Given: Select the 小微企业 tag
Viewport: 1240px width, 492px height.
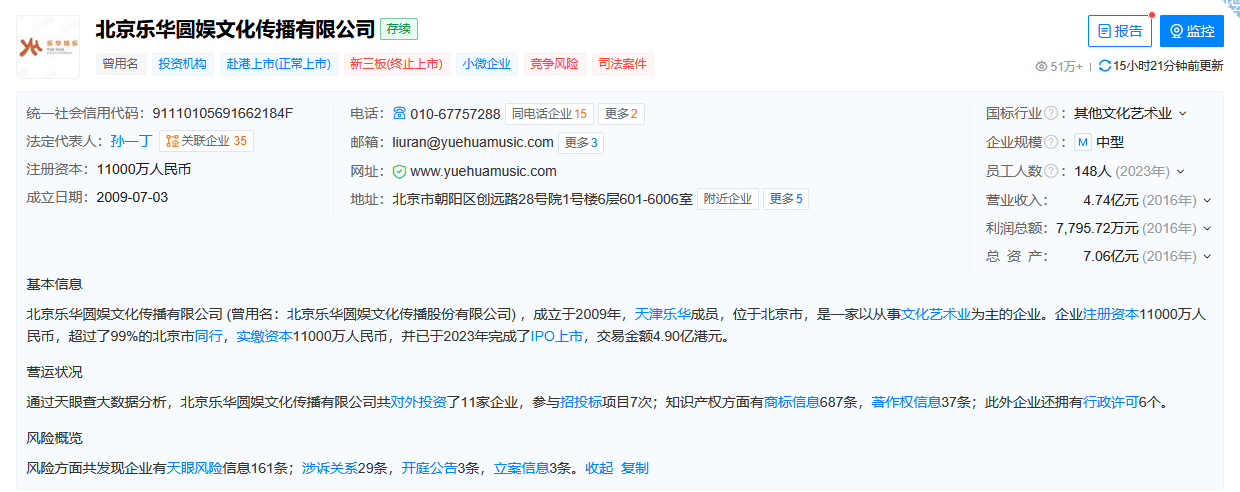Looking at the screenshot, I should coord(487,63).
